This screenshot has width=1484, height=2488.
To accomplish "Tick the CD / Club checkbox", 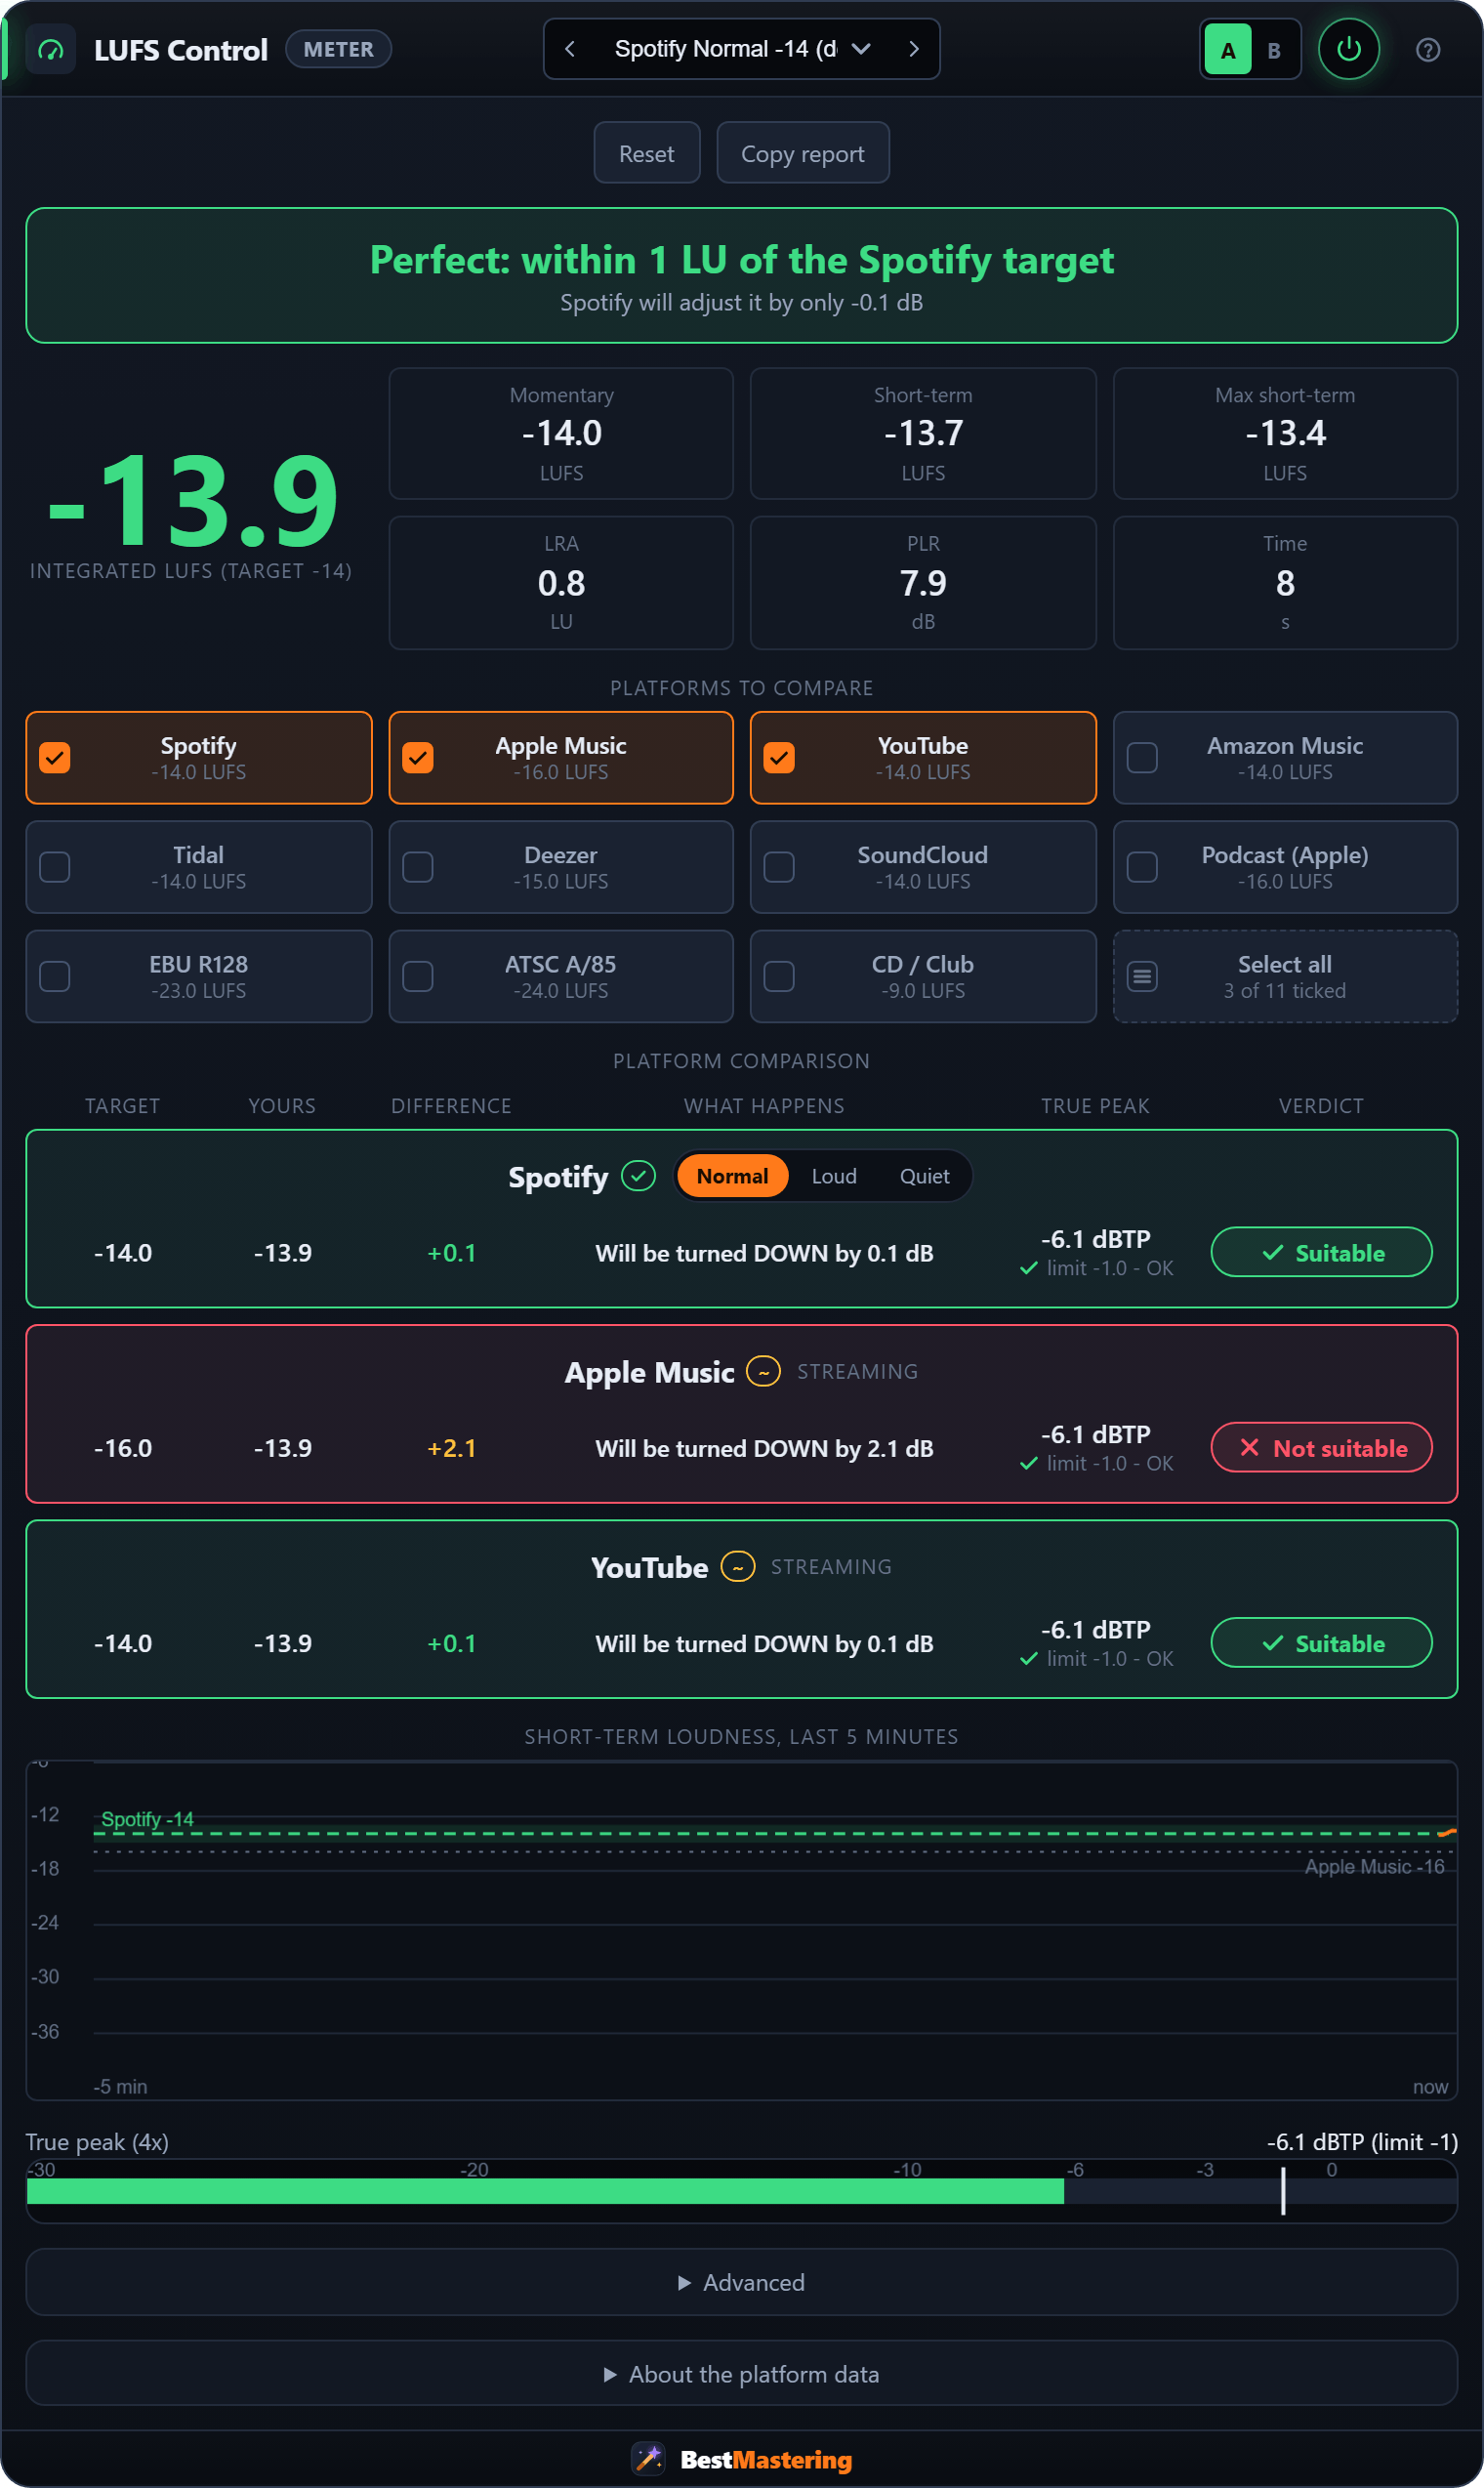I will tap(779, 976).
